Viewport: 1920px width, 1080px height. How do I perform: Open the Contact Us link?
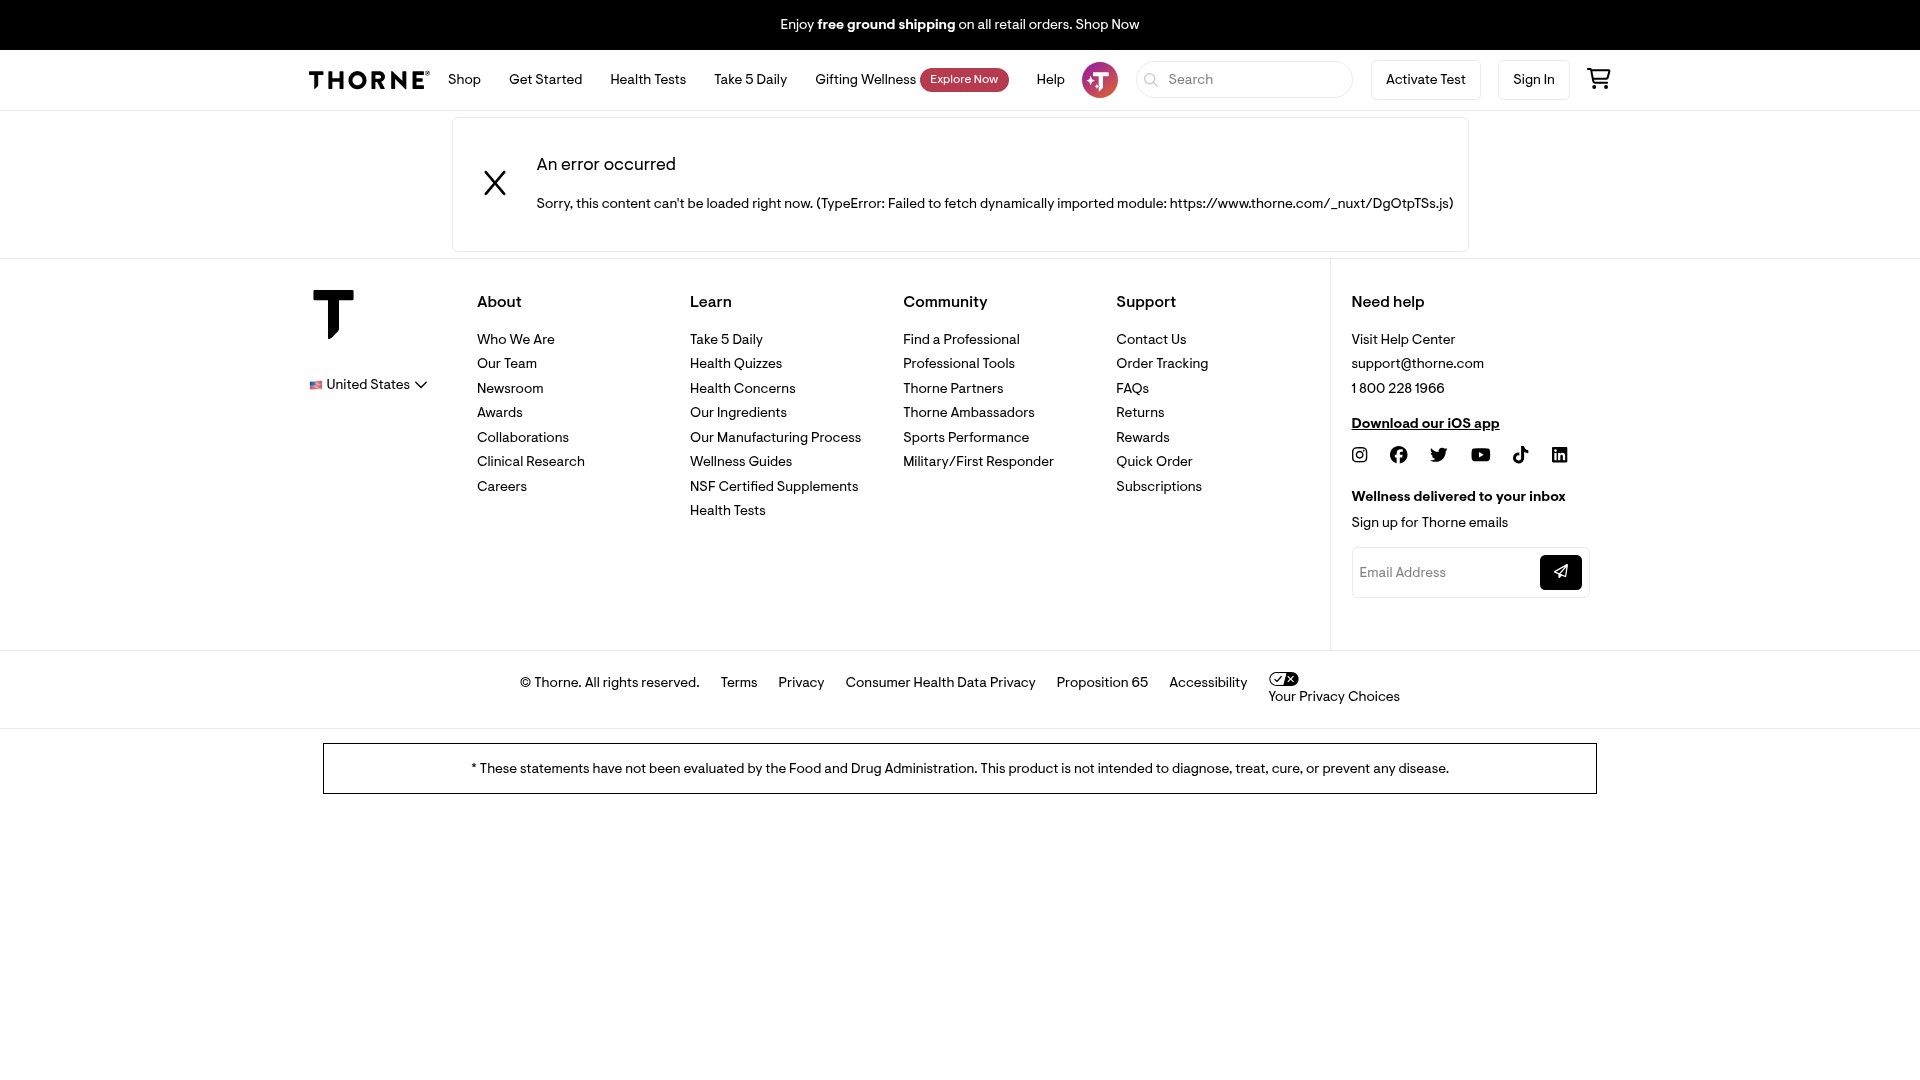[1150, 340]
